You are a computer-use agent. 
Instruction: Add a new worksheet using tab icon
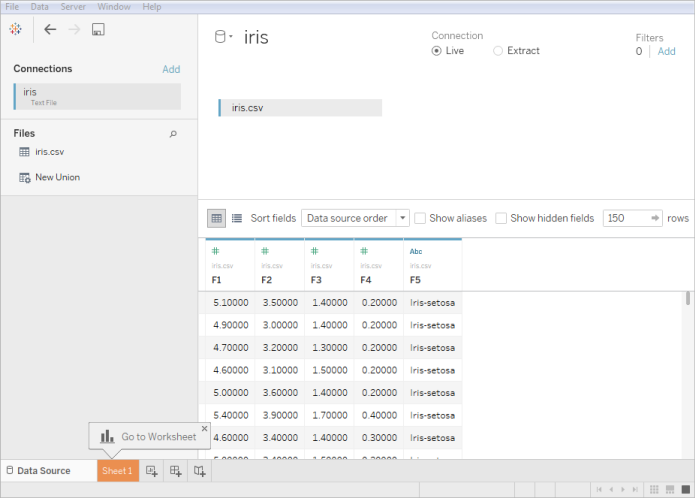pyautogui.click(x=152, y=471)
